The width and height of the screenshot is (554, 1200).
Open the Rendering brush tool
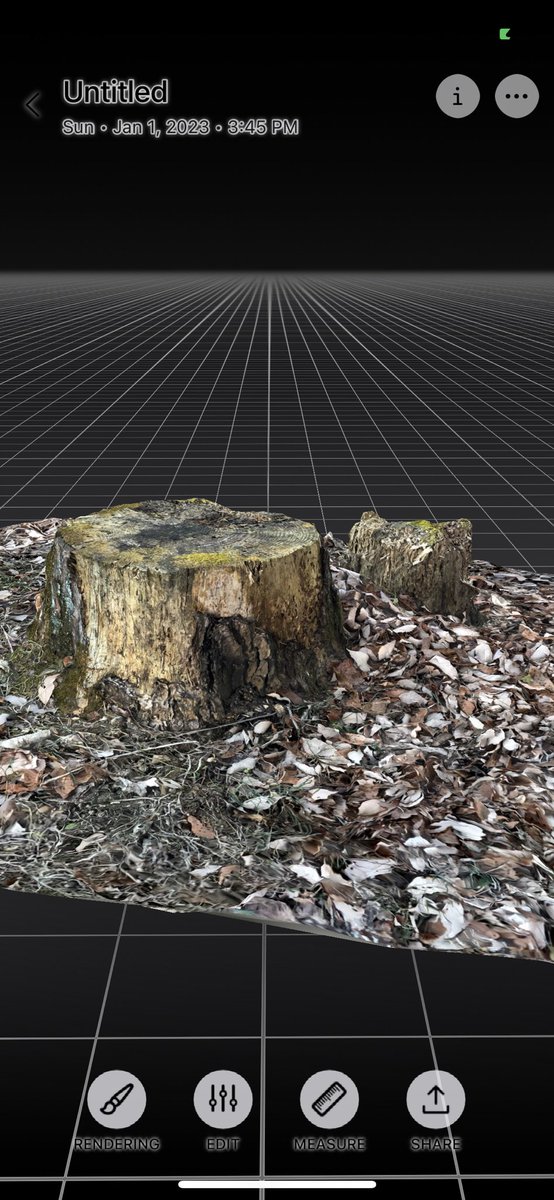[117, 1100]
